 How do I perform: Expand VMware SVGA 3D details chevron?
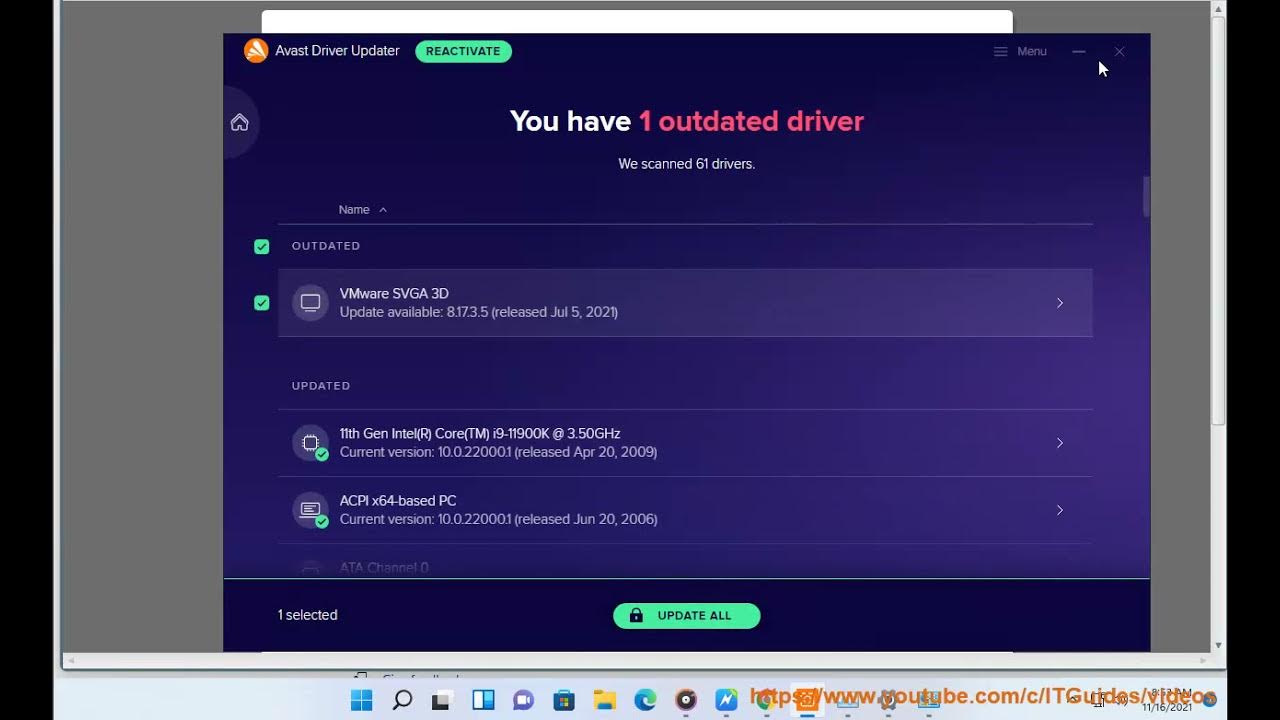point(1060,303)
